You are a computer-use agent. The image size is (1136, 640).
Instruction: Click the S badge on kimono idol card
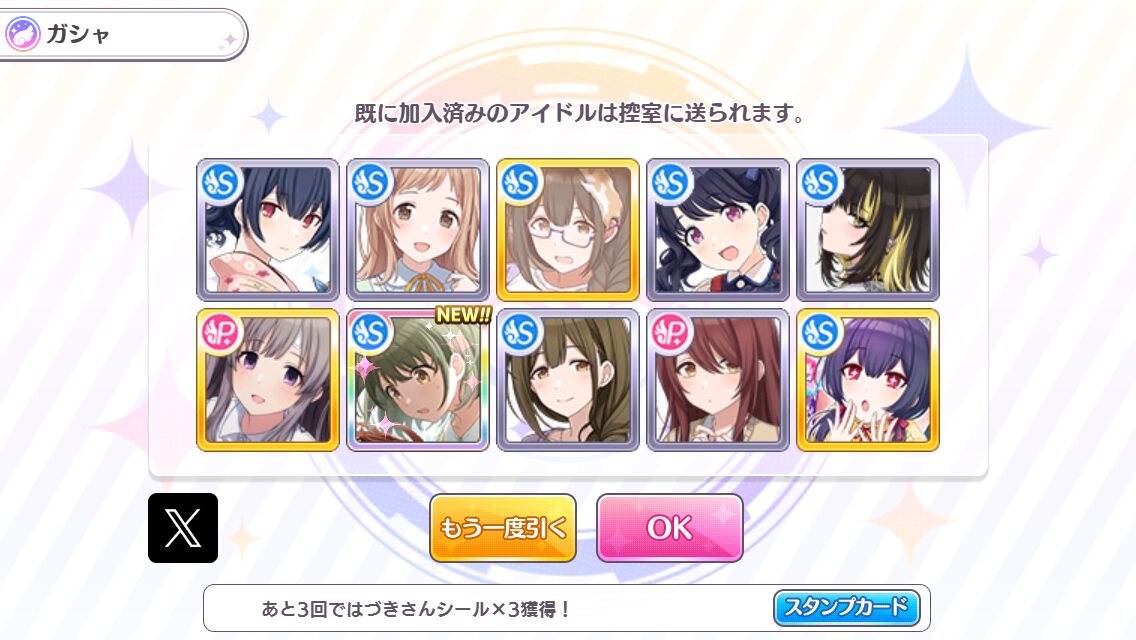220,182
